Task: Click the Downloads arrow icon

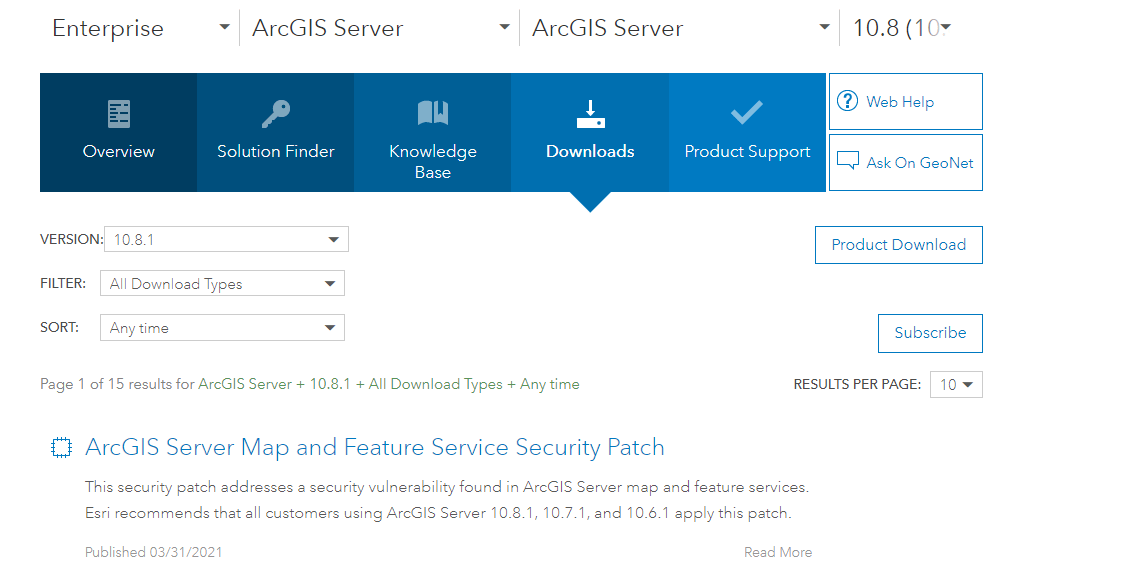Action: point(590,114)
